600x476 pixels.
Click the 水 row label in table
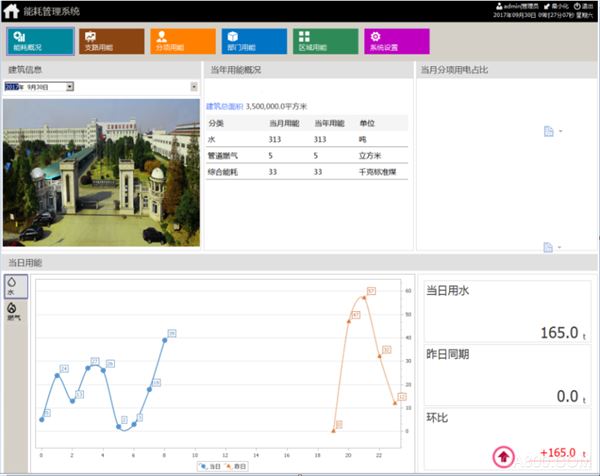pos(211,139)
